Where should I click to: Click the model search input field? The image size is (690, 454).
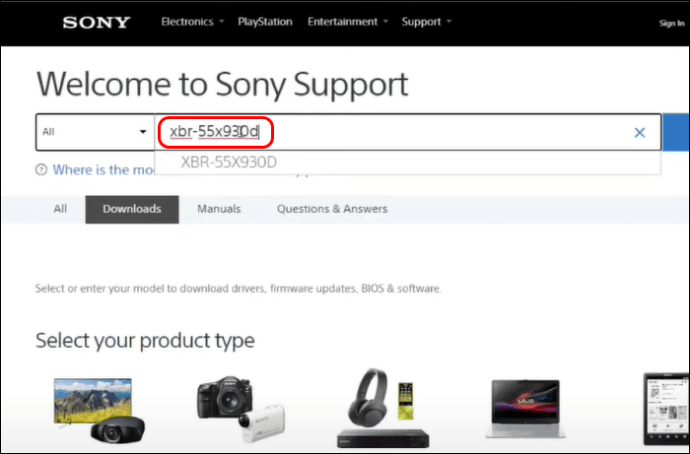click(x=407, y=132)
